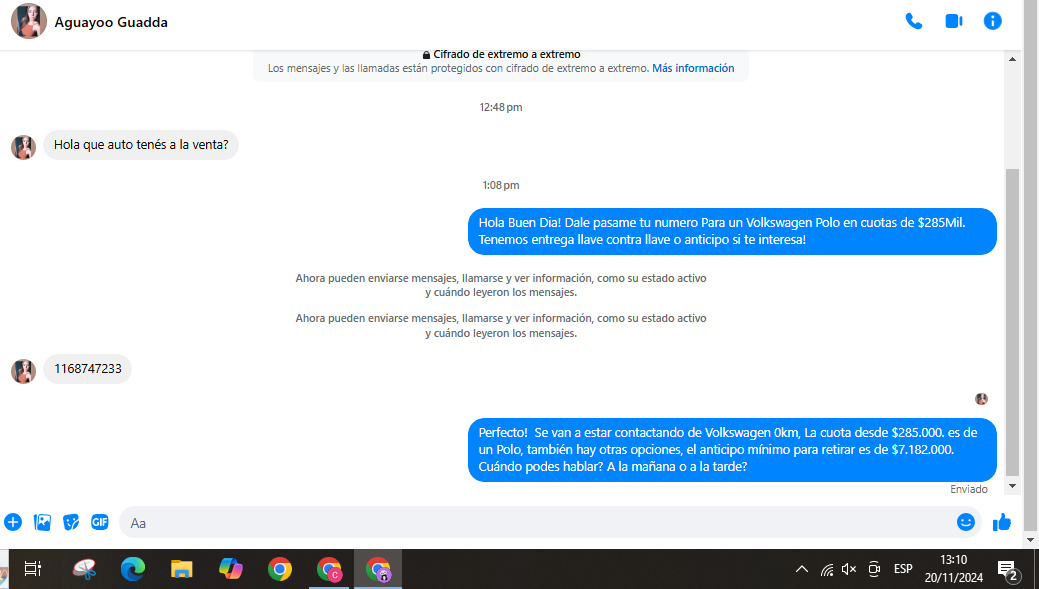Open the conversation information panel icon

point(992,21)
